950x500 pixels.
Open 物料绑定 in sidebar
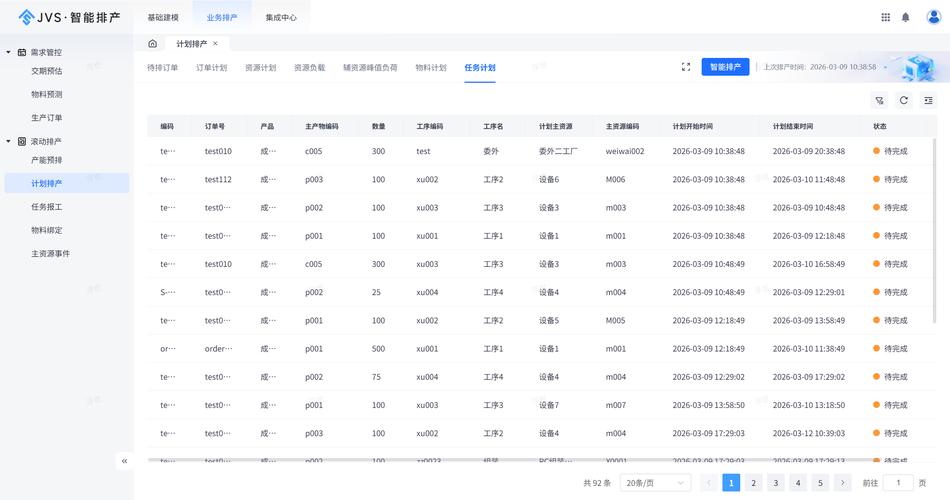(47, 230)
